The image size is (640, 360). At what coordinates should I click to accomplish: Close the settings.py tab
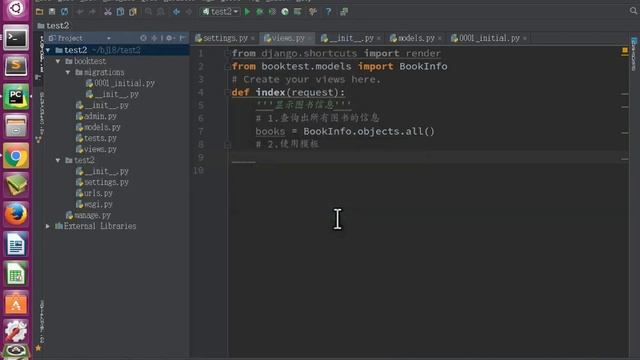pos(253,38)
